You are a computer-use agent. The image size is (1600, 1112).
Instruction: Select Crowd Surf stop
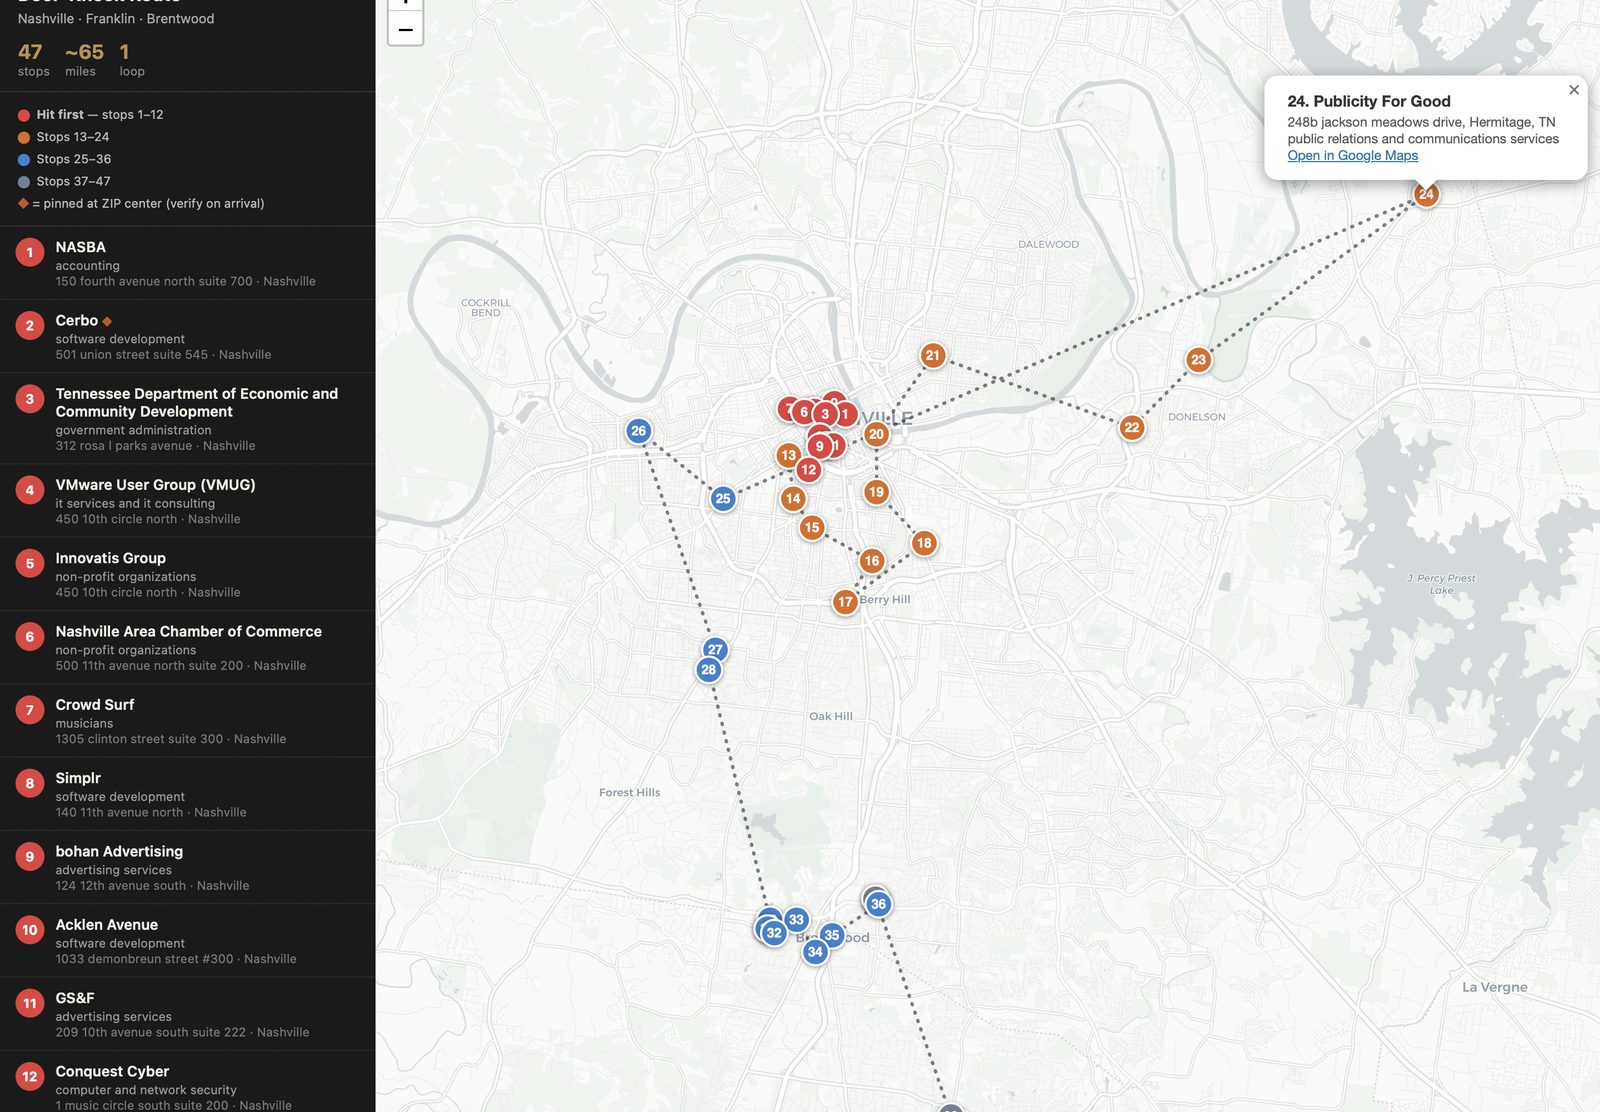click(187, 721)
